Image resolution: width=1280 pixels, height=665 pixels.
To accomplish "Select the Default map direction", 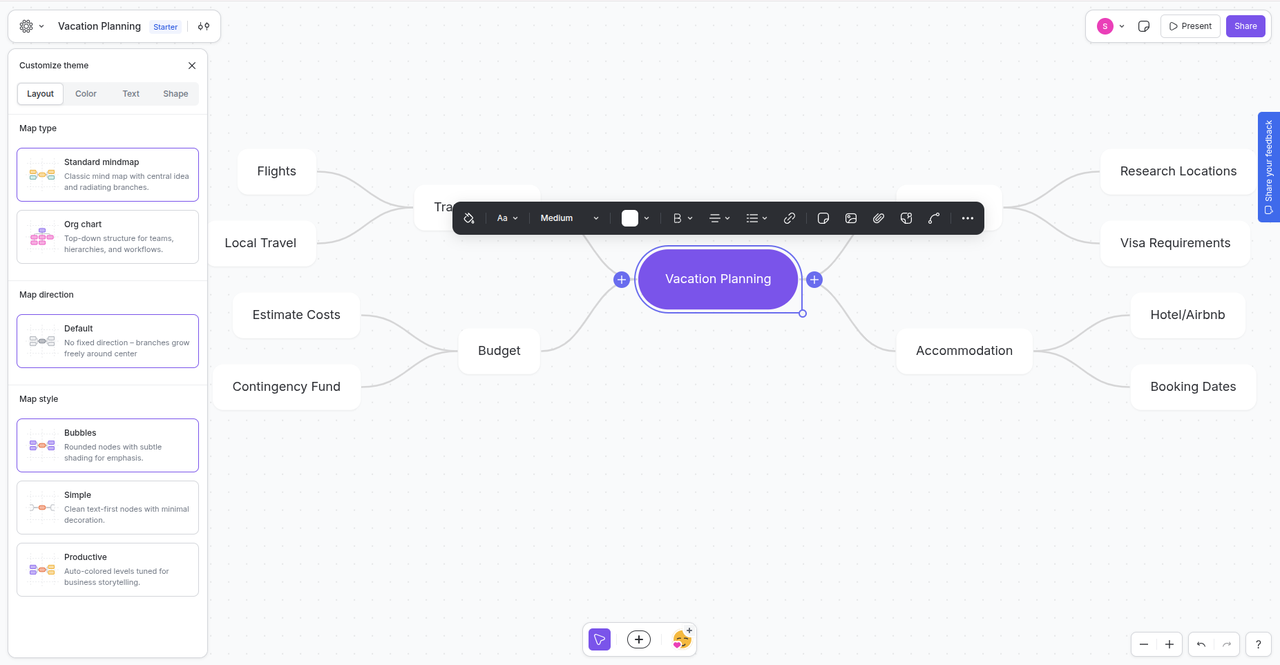I will tap(108, 341).
